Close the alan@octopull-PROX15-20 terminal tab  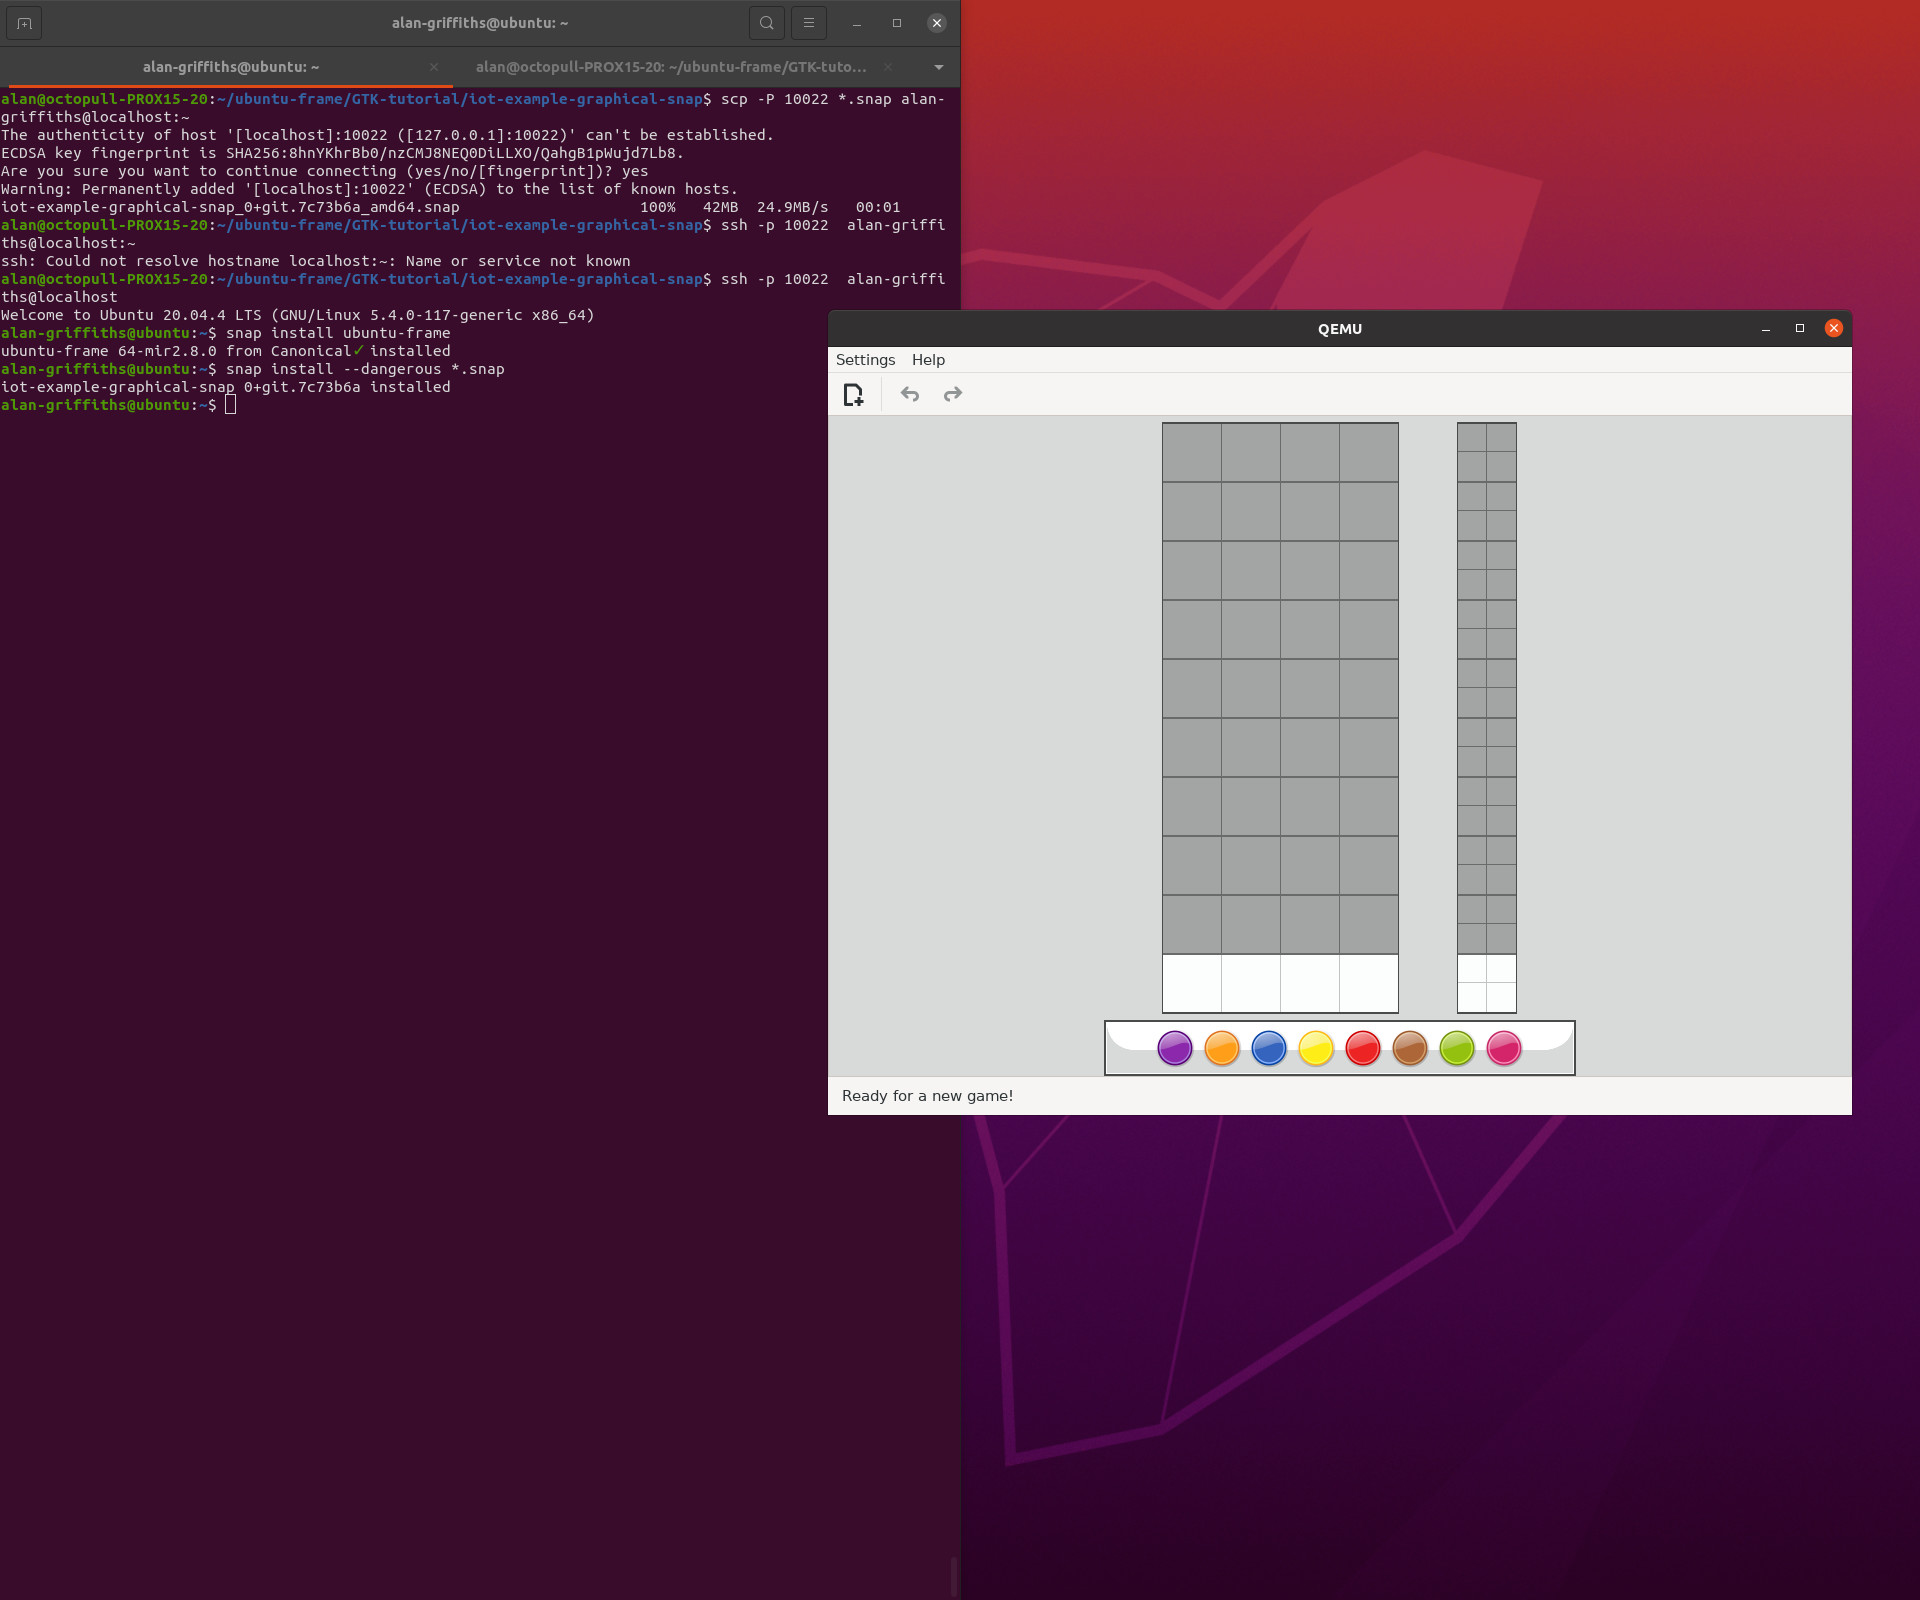click(888, 67)
